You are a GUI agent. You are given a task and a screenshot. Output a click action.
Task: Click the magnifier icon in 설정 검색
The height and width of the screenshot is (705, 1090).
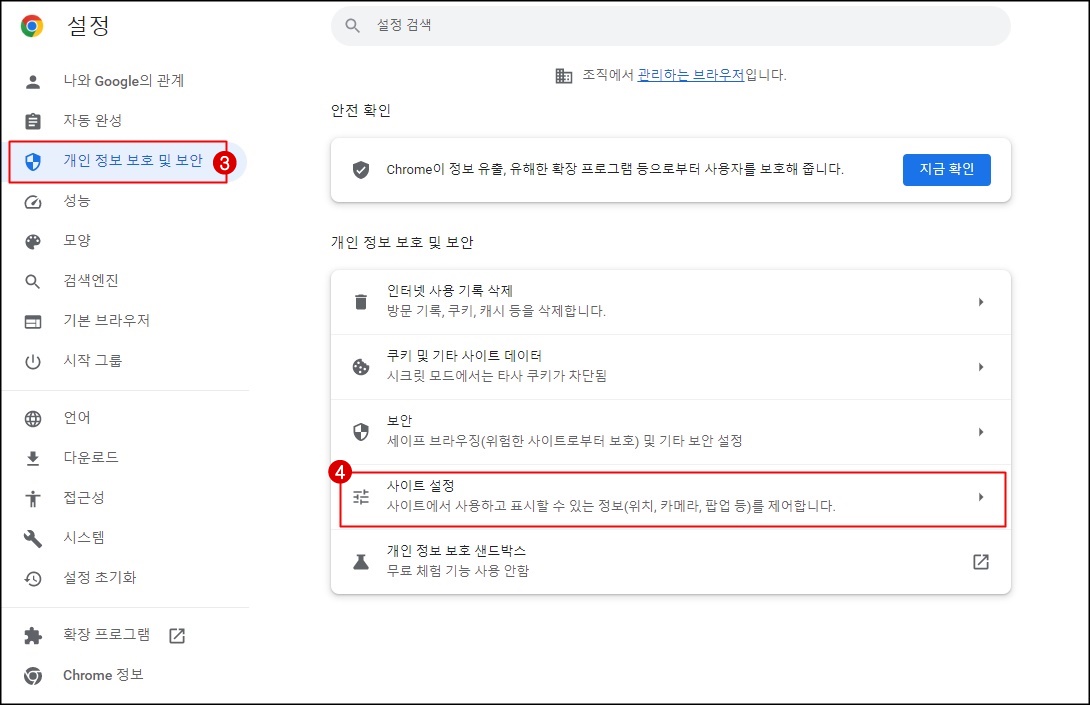coord(353,26)
